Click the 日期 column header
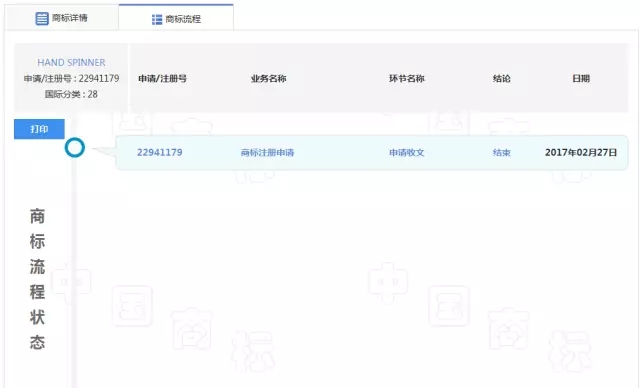 pos(581,78)
